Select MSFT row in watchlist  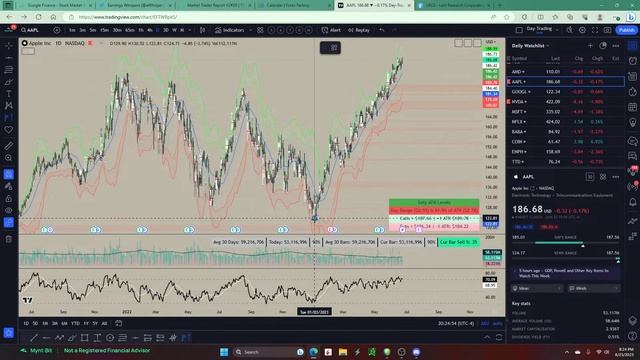(565, 112)
